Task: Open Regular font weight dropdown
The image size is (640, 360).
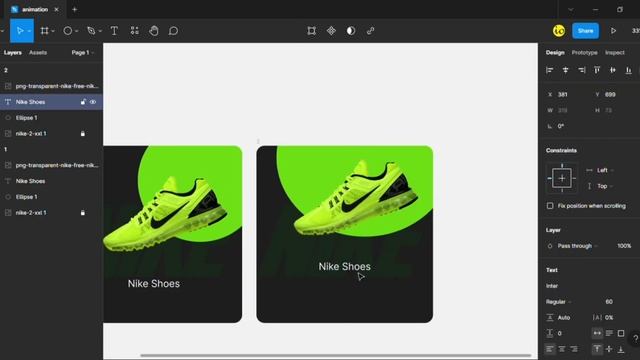Action: (558, 302)
